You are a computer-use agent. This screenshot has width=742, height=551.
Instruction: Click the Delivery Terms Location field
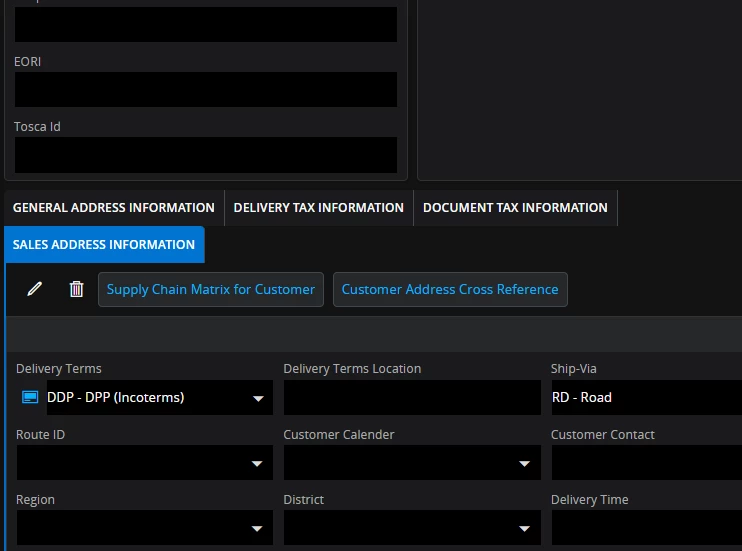click(x=412, y=397)
